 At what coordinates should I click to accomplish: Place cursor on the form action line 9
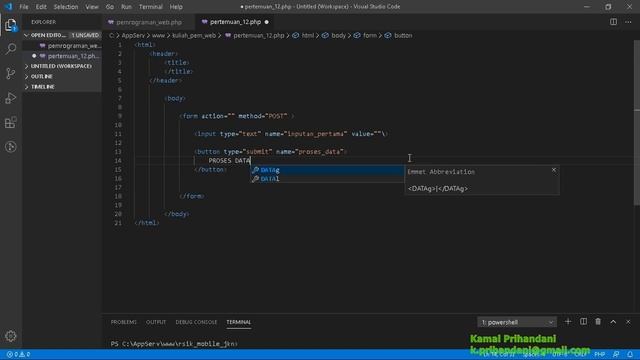coord(237,116)
